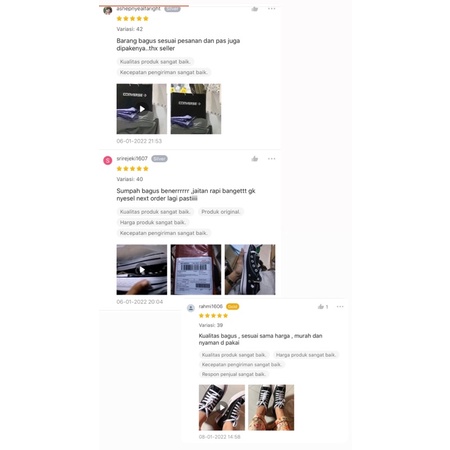Select 'Respon penjual sangat baik.' tag
Screen dimensions: 450x450
coord(234,374)
